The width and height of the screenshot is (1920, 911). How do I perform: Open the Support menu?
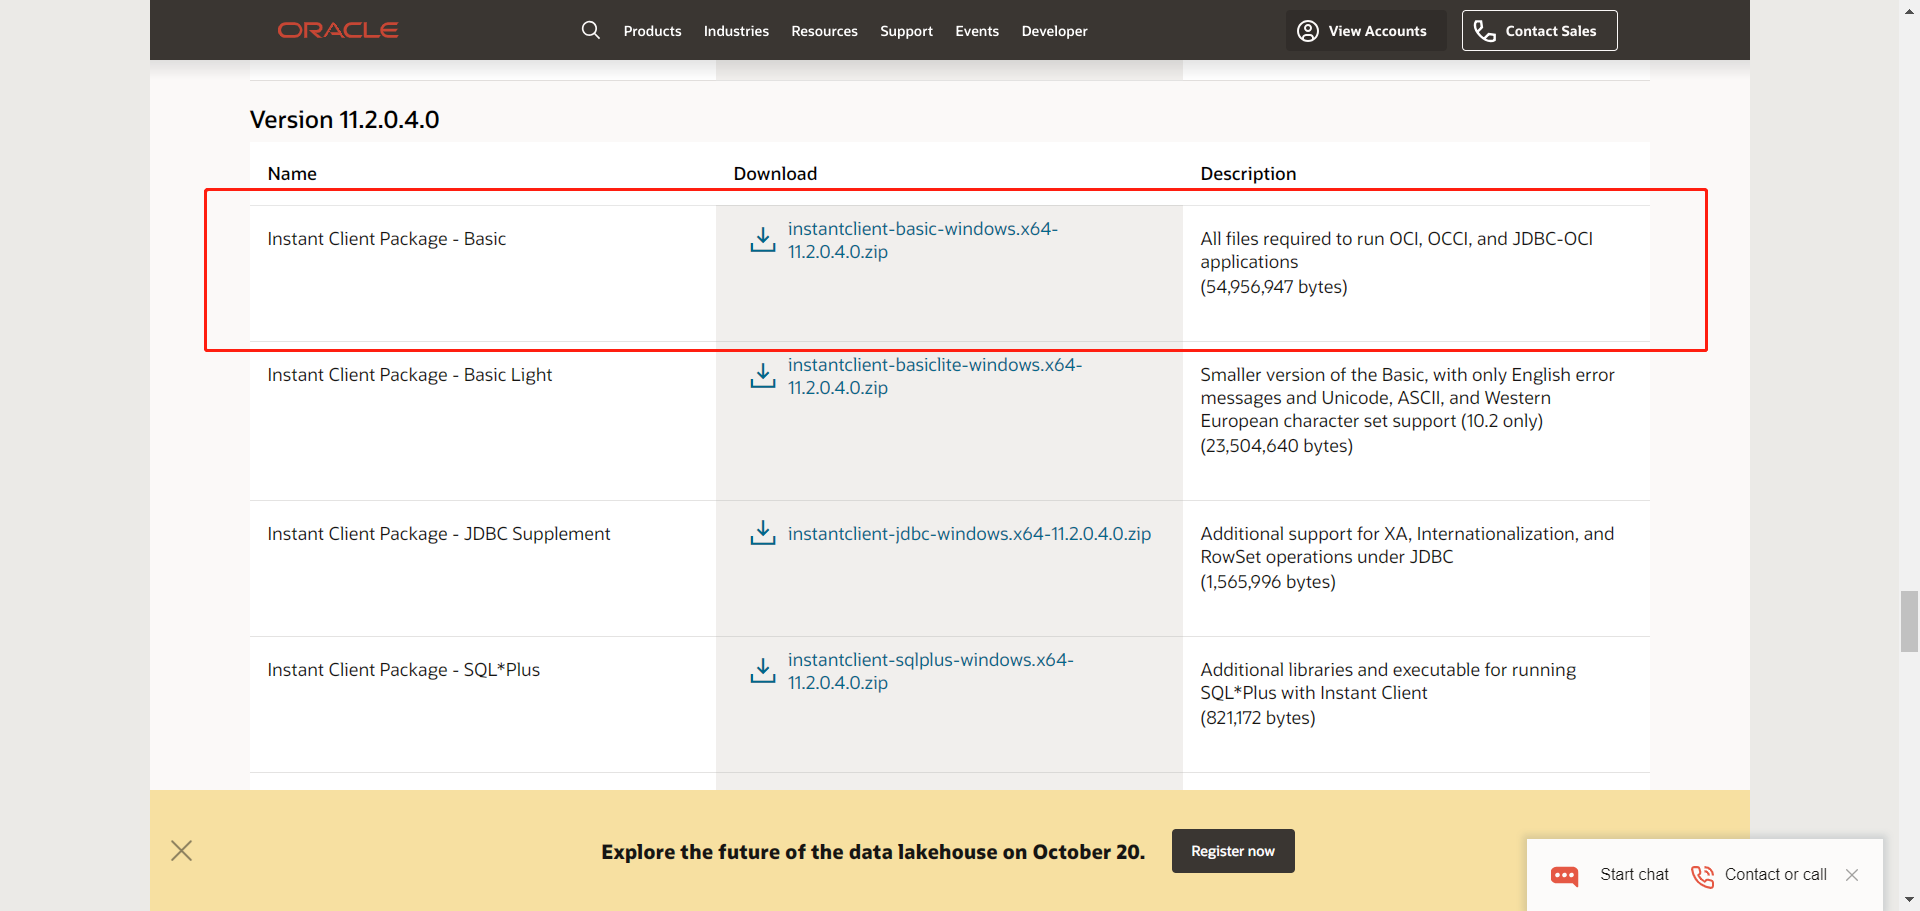906,31
